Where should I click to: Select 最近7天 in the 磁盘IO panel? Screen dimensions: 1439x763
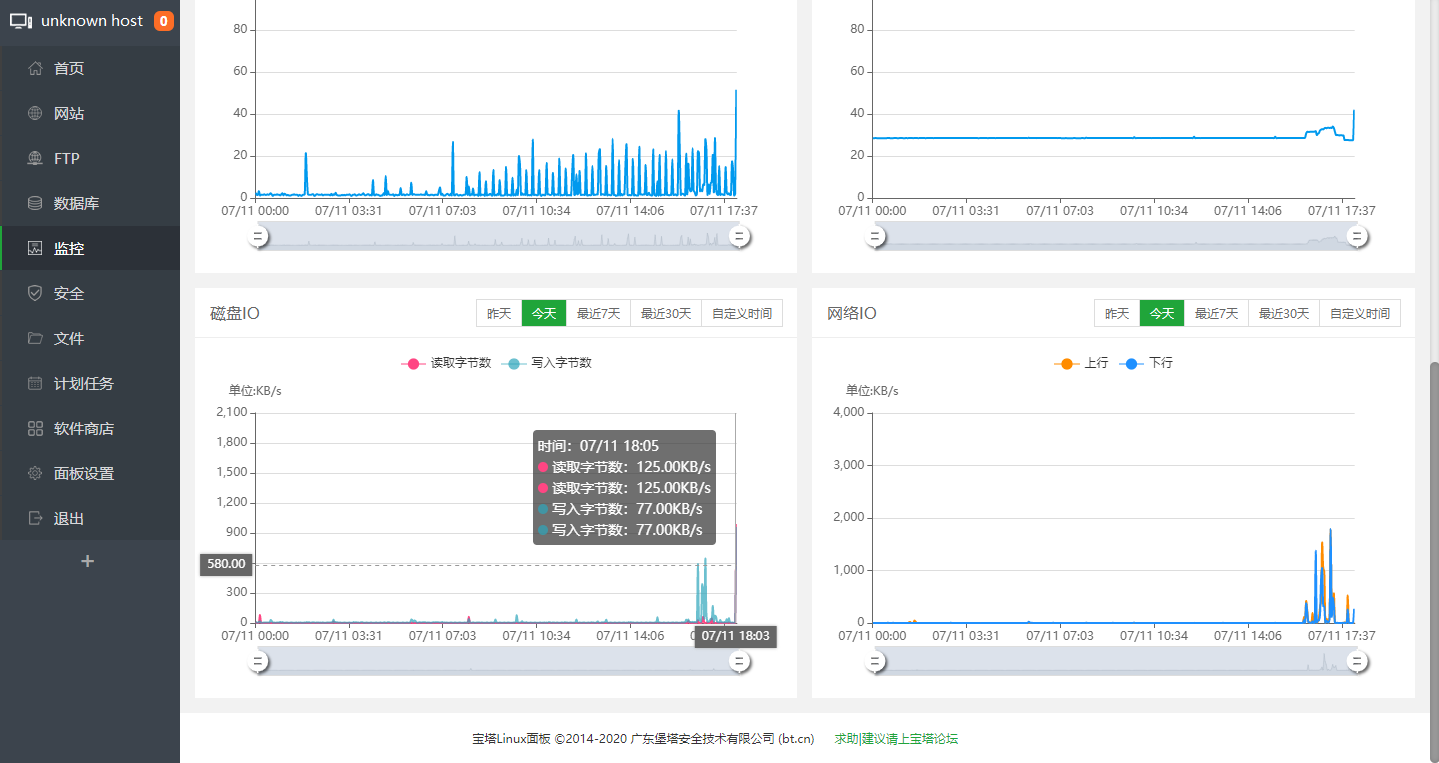[x=598, y=313]
